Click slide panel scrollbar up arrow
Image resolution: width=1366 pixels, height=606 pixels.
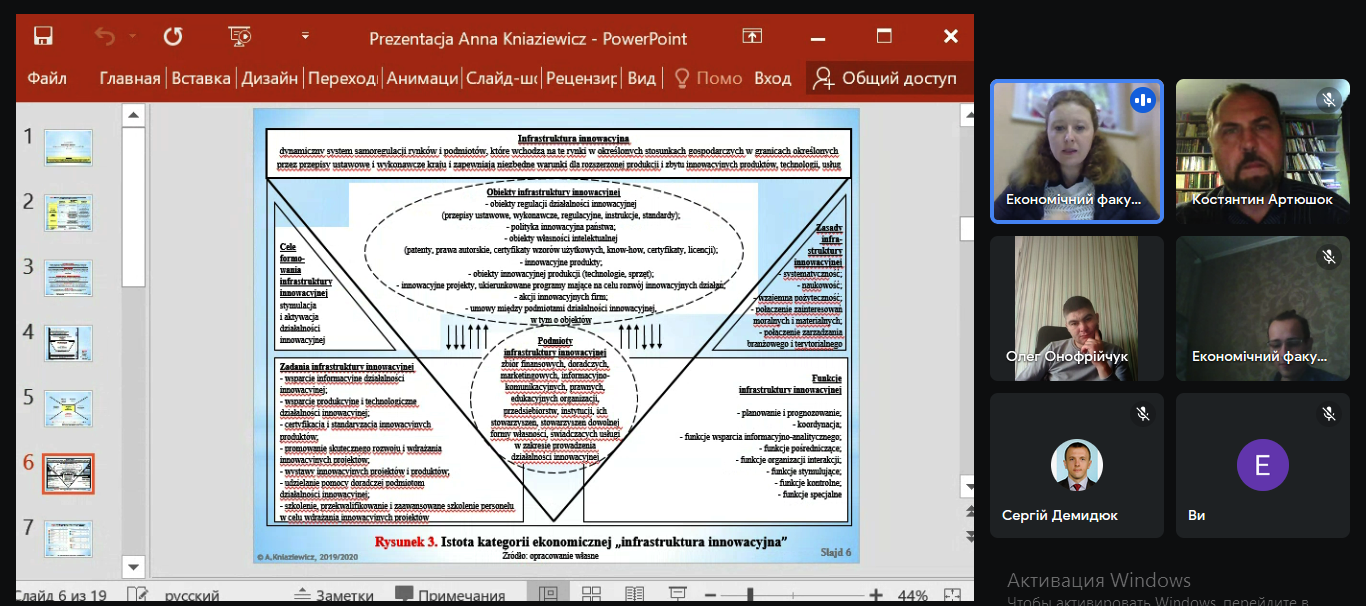click(x=133, y=116)
